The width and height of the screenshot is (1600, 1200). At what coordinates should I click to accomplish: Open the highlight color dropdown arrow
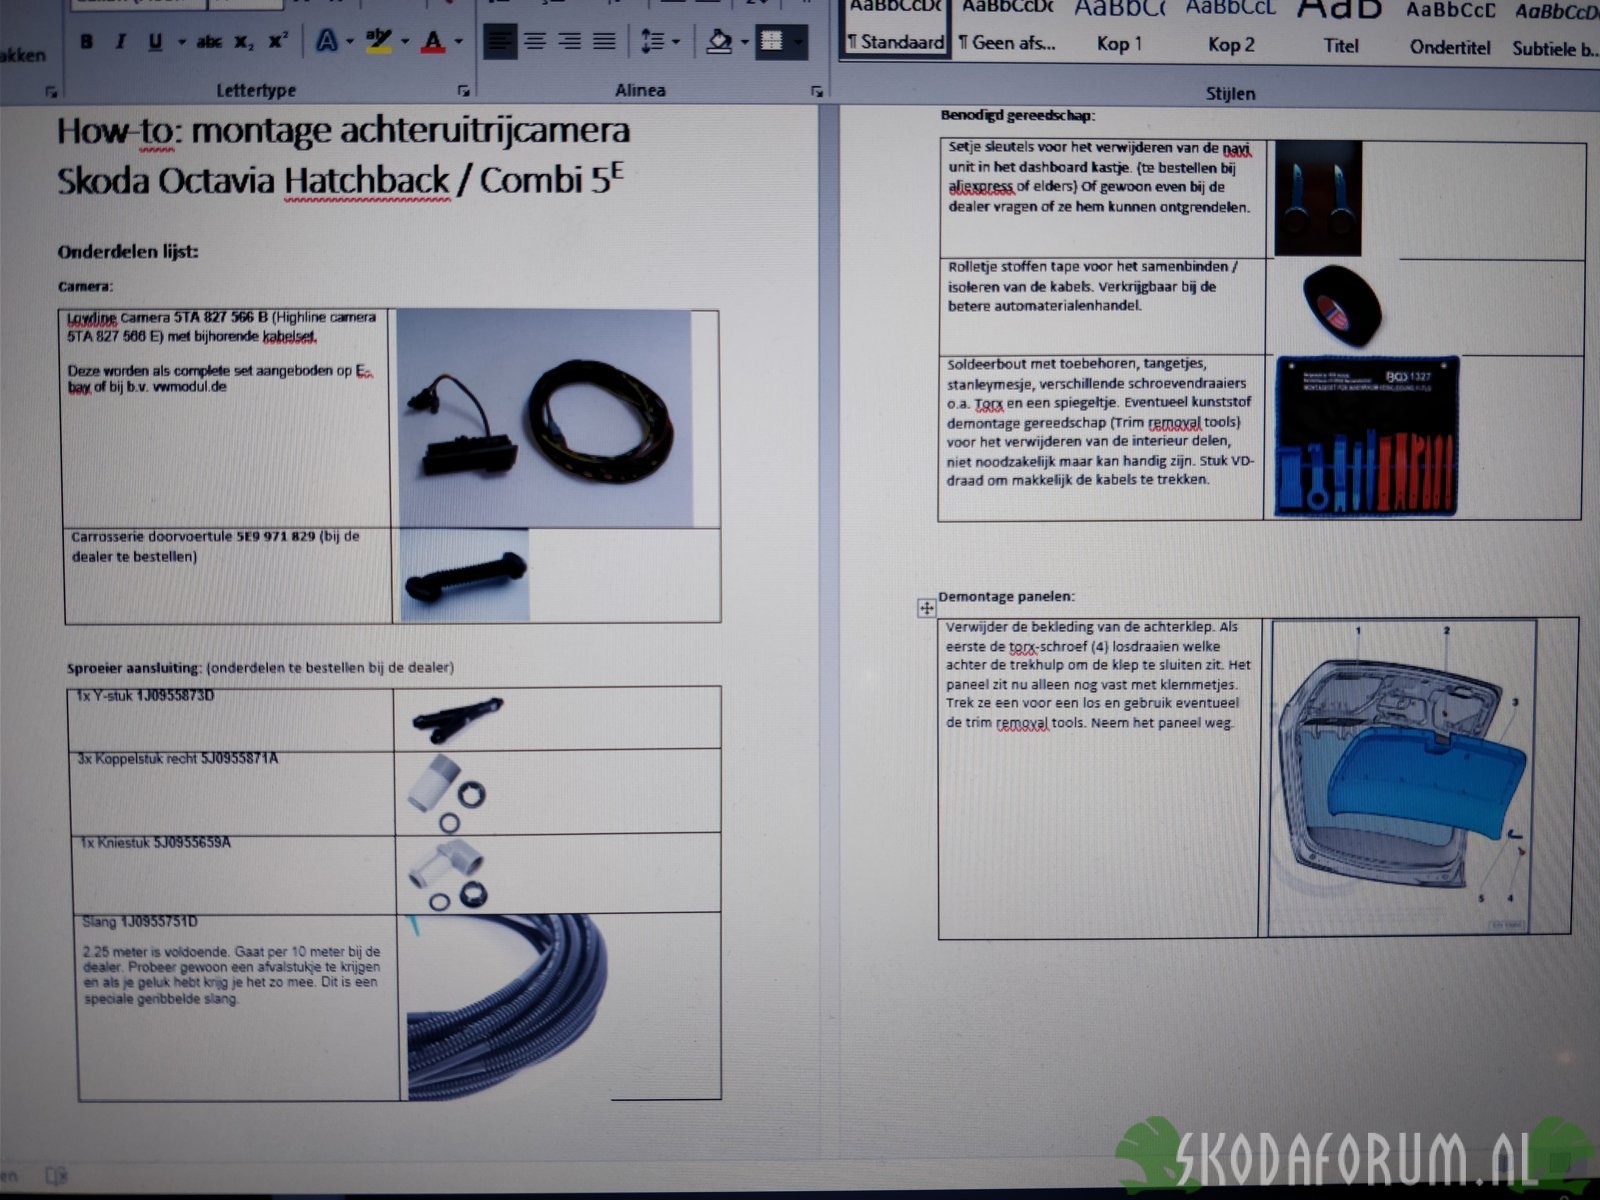tap(405, 42)
